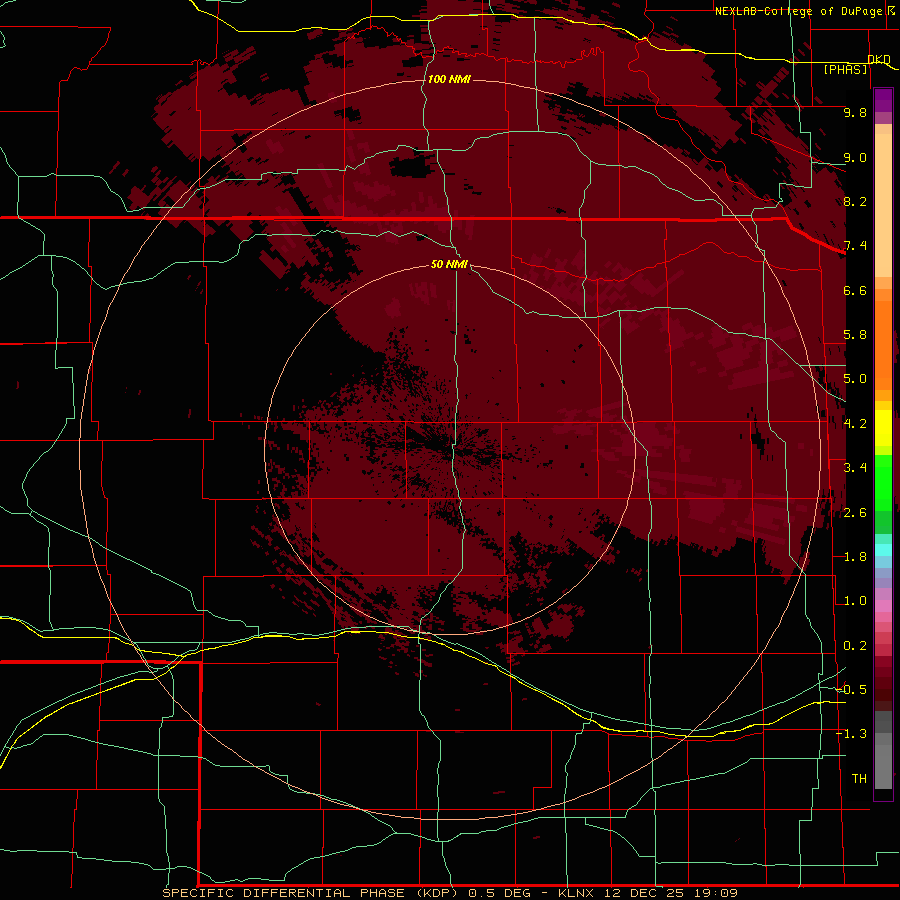Viewport: 900px width, 900px height.
Task: Click the 4.2 scale value
Action: [855, 424]
